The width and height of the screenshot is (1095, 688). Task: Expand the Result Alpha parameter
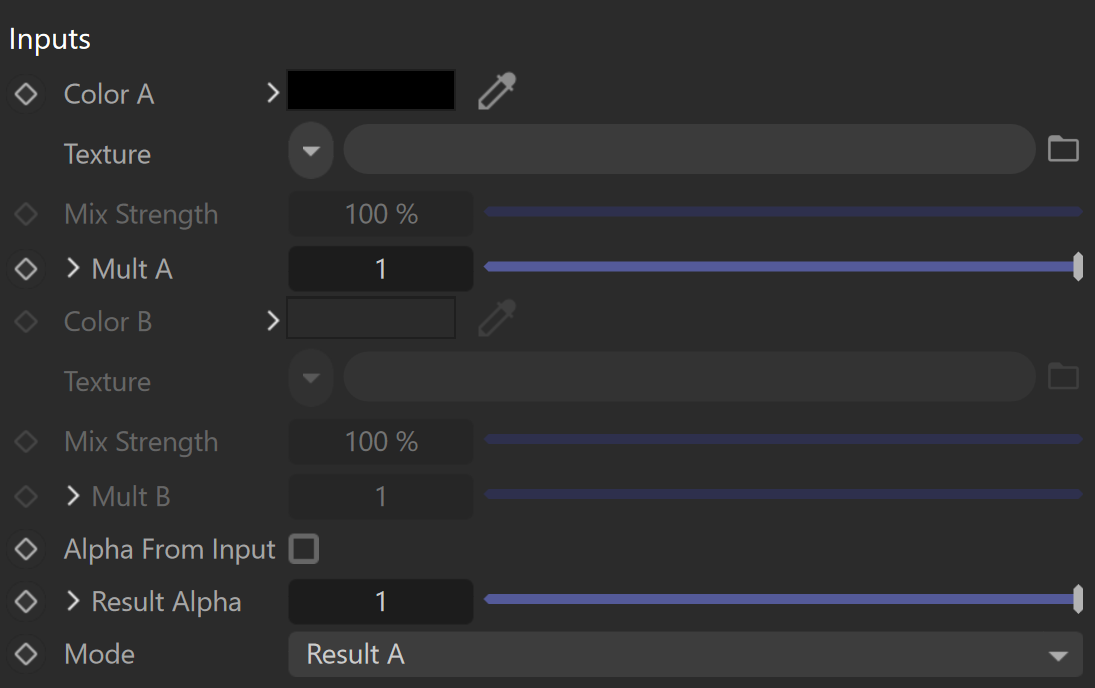coord(73,601)
